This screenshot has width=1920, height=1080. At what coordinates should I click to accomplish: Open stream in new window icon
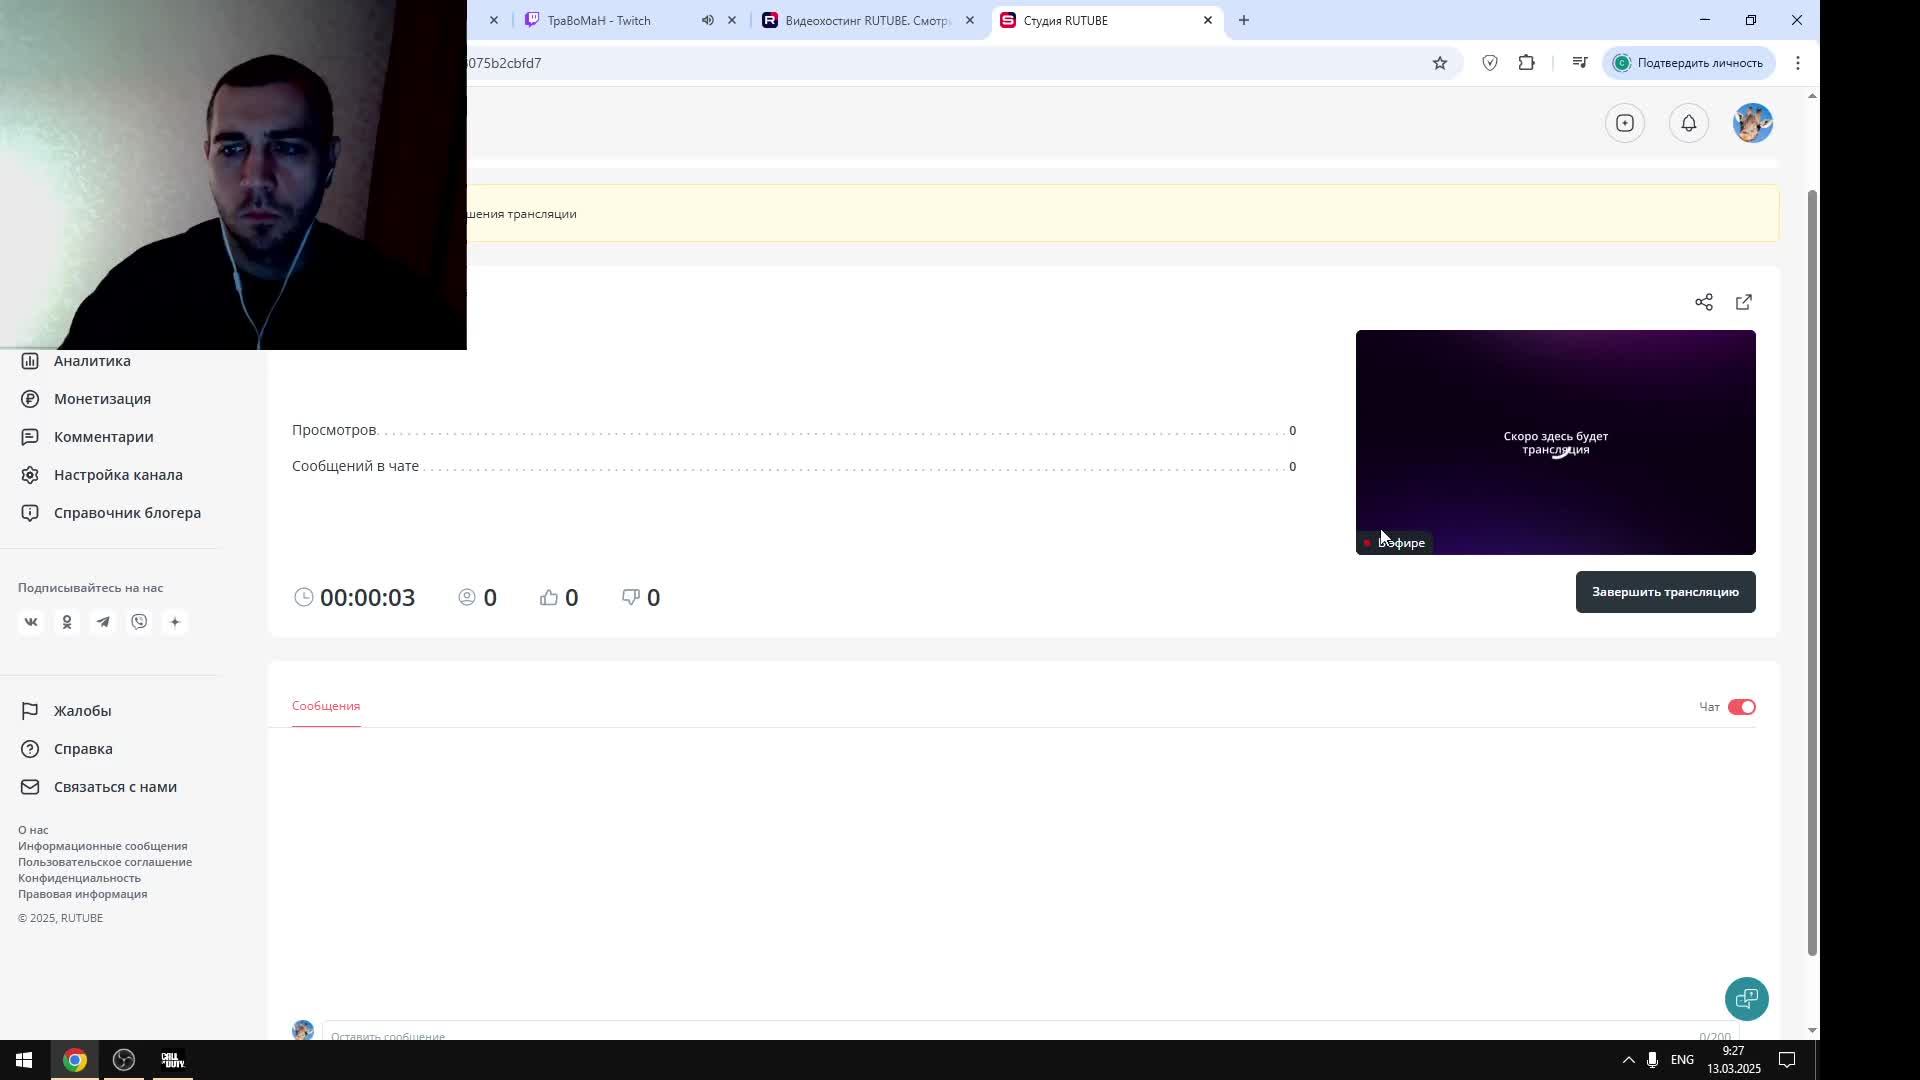1744,302
